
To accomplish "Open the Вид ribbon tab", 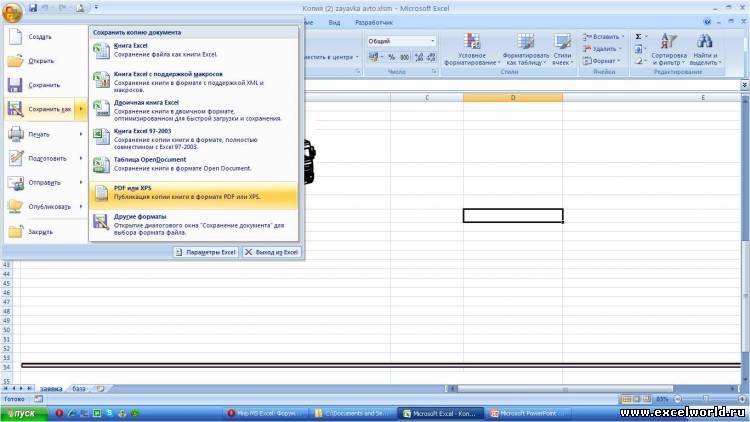I will click(334, 22).
